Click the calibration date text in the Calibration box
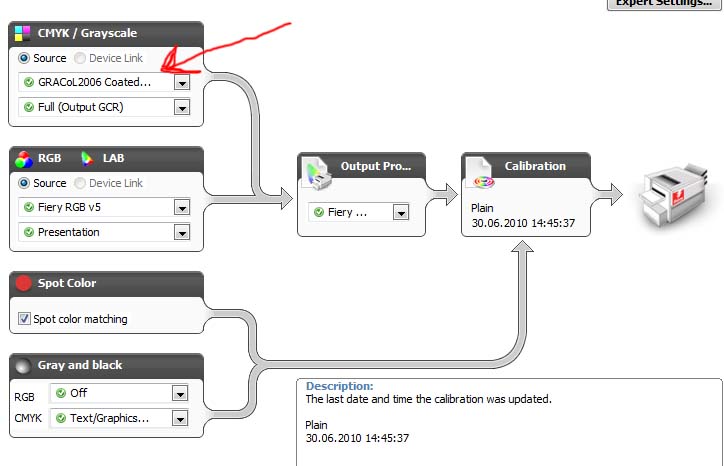The width and height of the screenshot is (724, 466). pos(523,223)
